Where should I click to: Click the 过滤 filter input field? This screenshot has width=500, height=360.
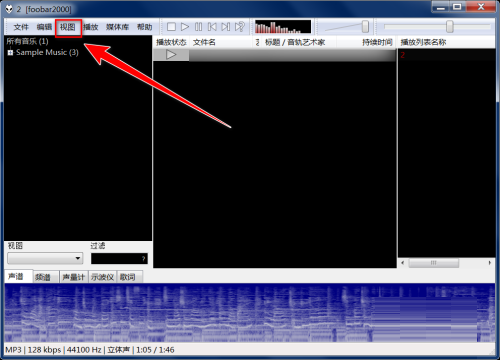[x=119, y=258]
